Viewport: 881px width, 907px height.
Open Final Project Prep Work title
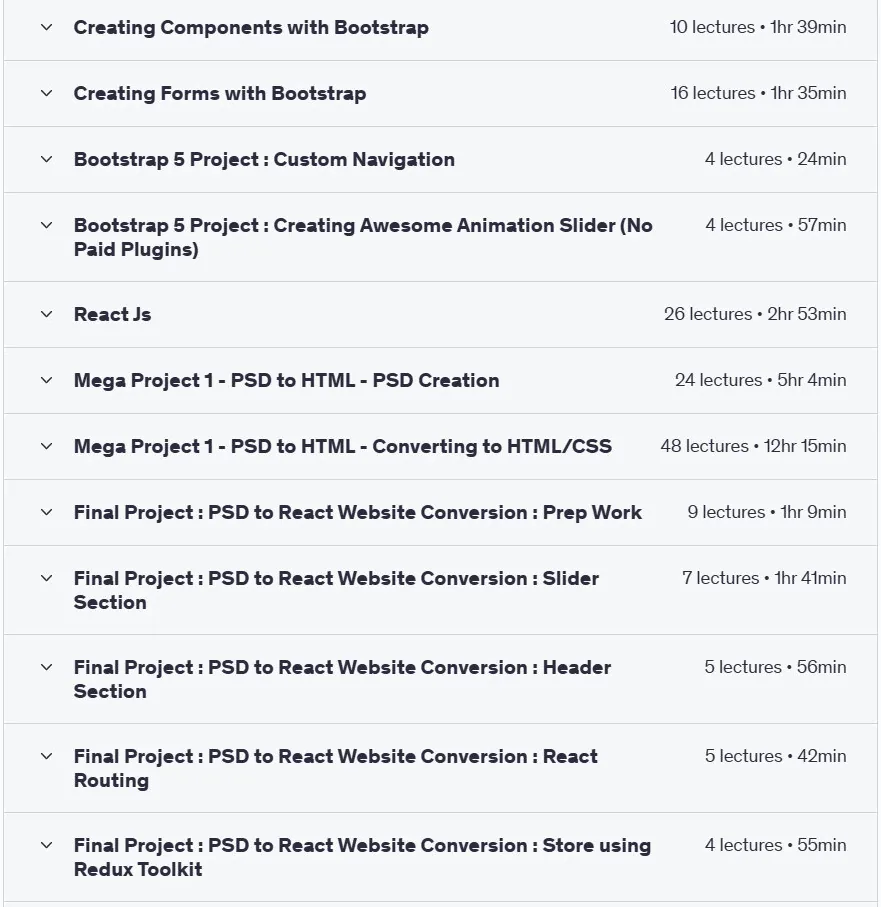357,513
